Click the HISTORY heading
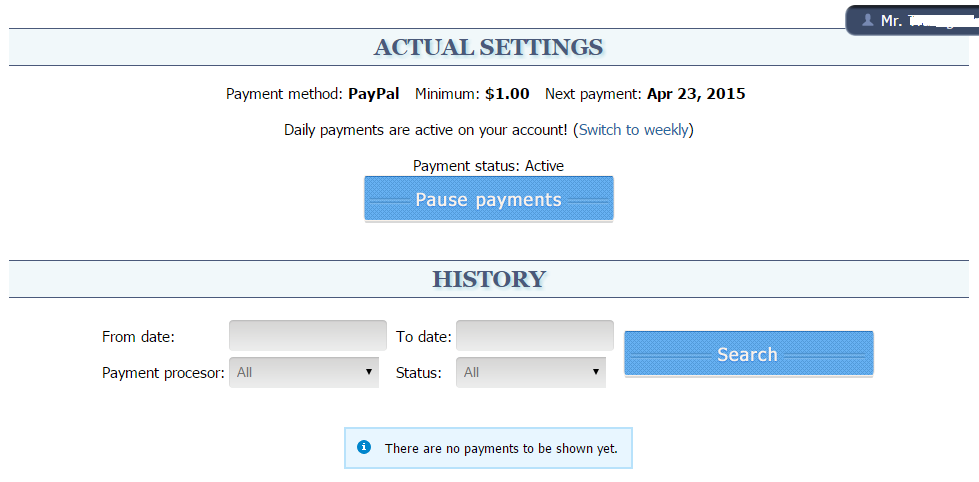This screenshot has height=482, width=979. [489, 279]
